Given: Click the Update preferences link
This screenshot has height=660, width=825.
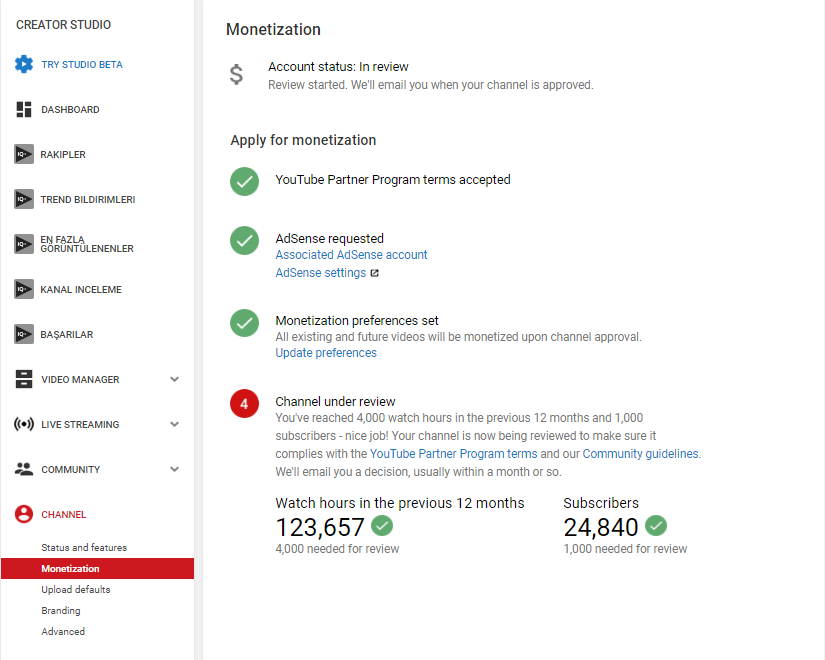Looking at the screenshot, I should point(326,353).
